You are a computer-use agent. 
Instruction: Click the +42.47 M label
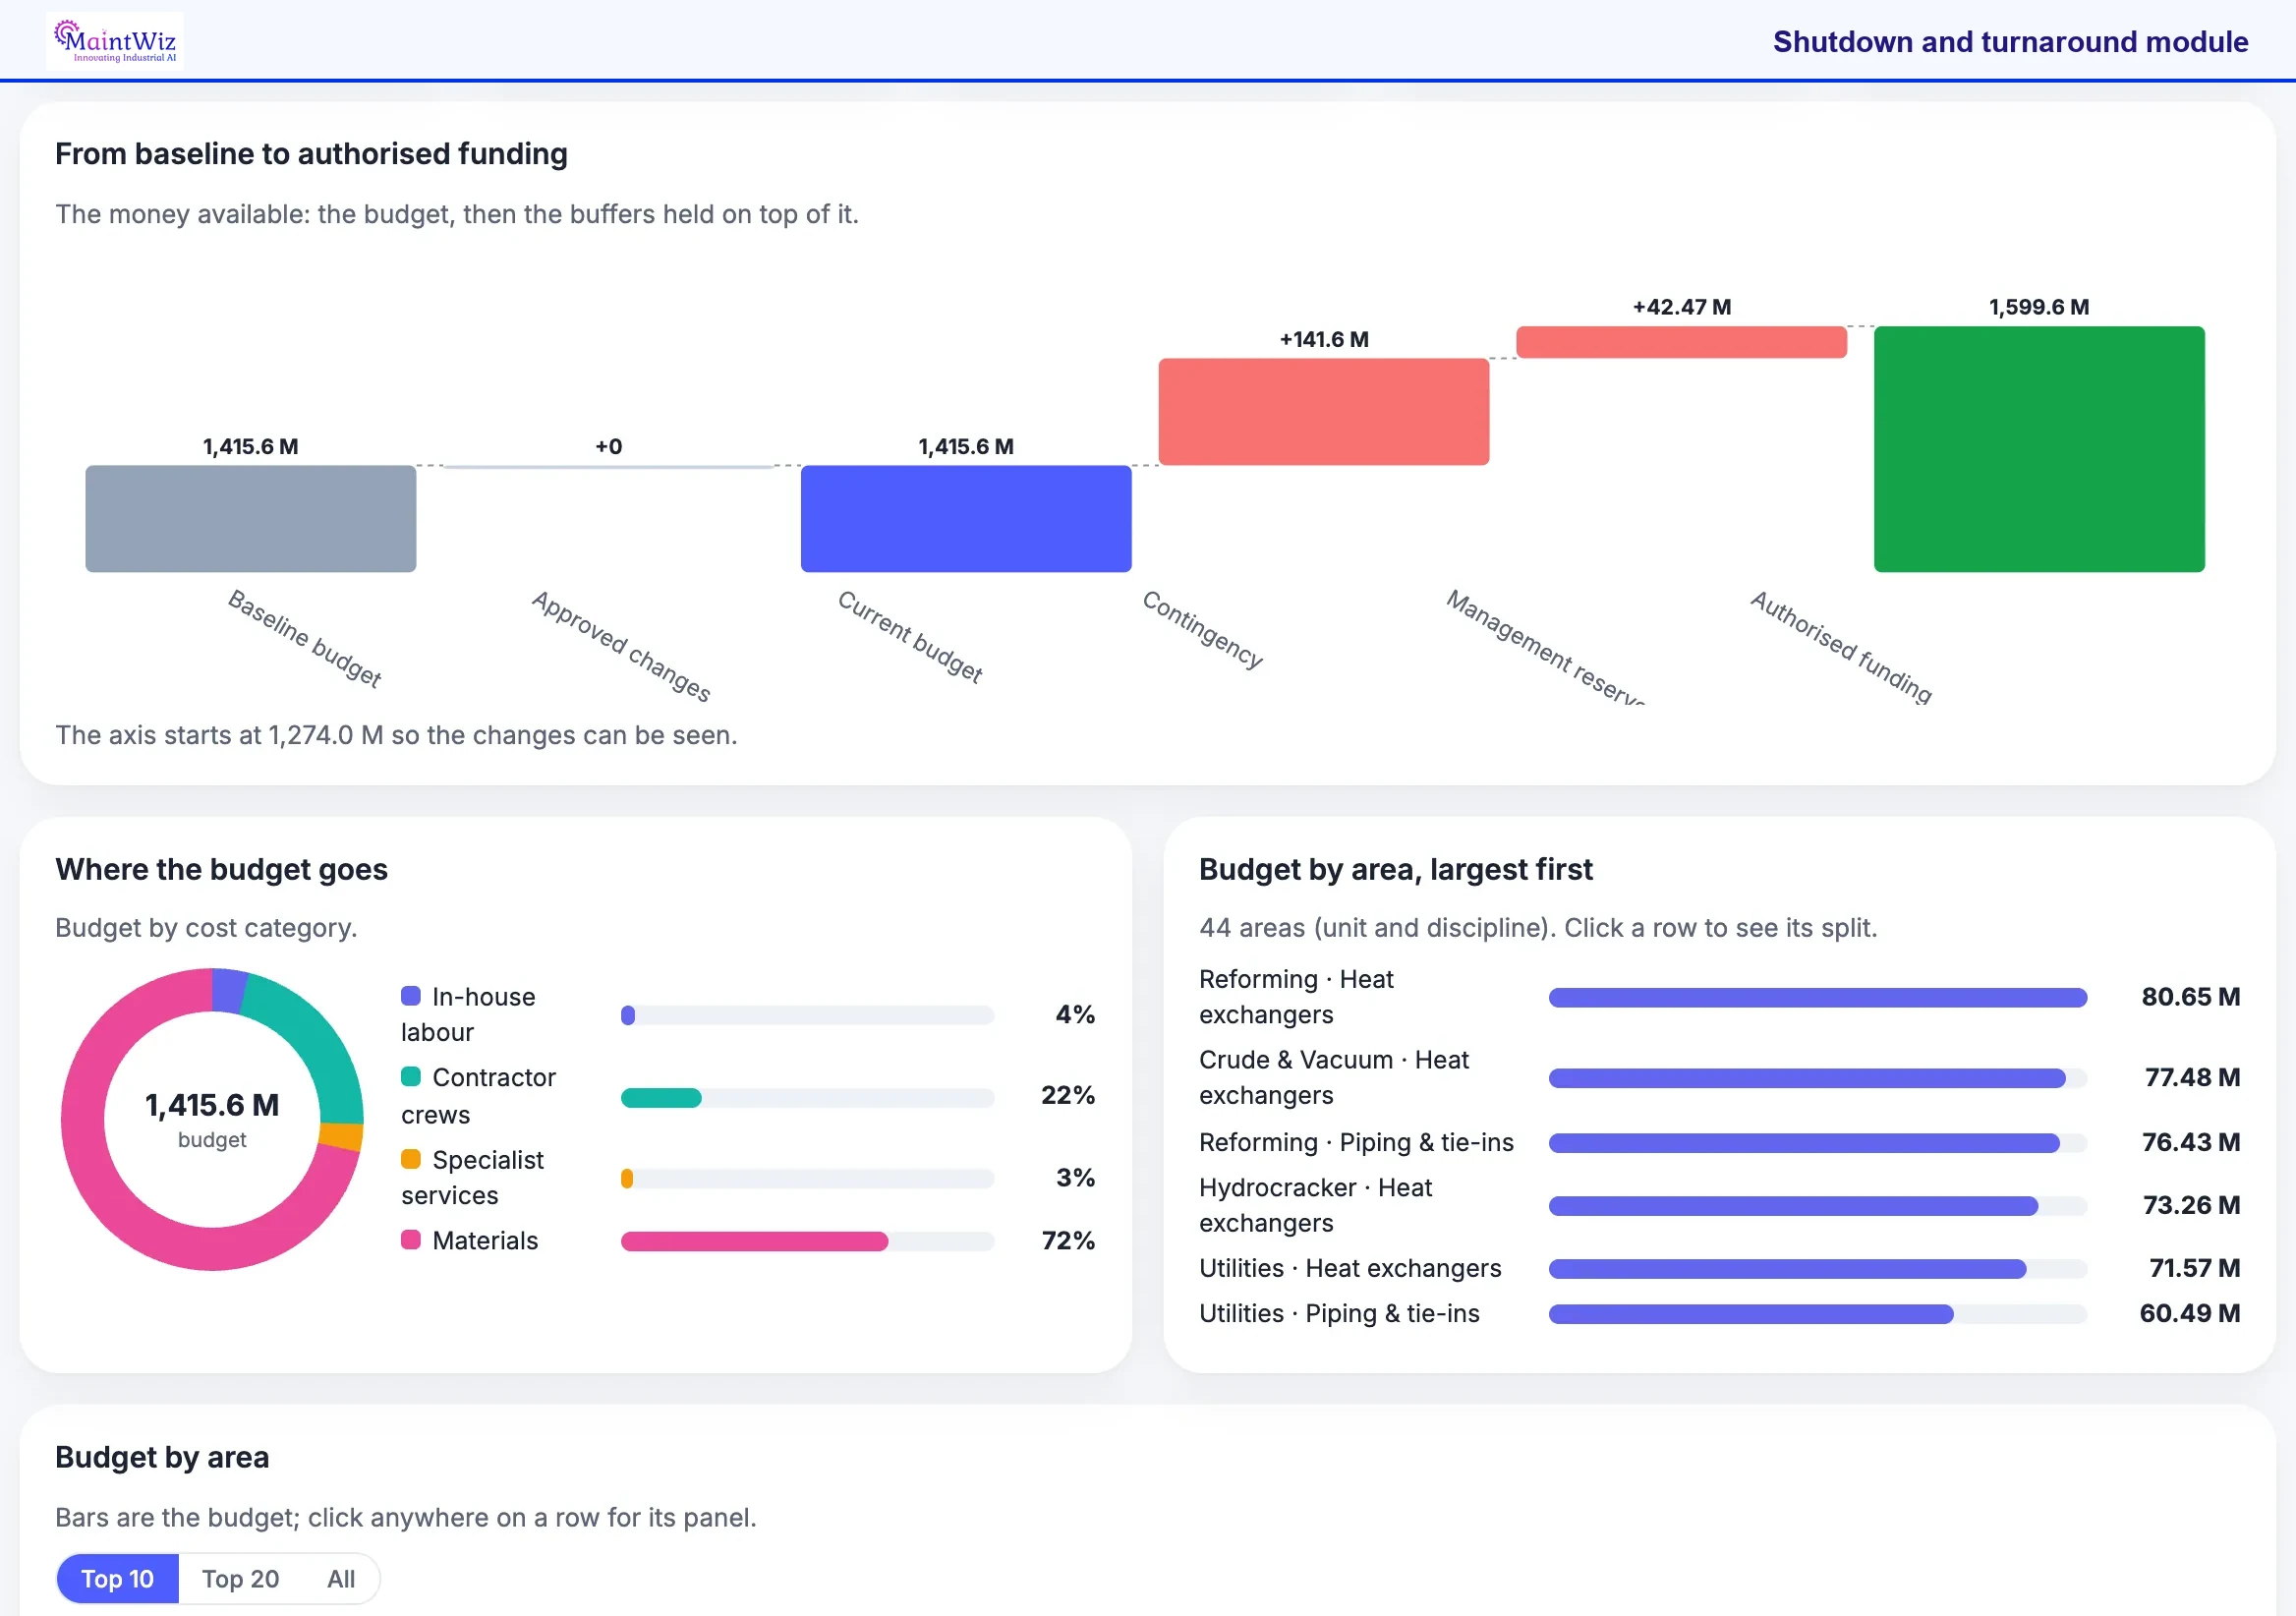coord(1682,307)
